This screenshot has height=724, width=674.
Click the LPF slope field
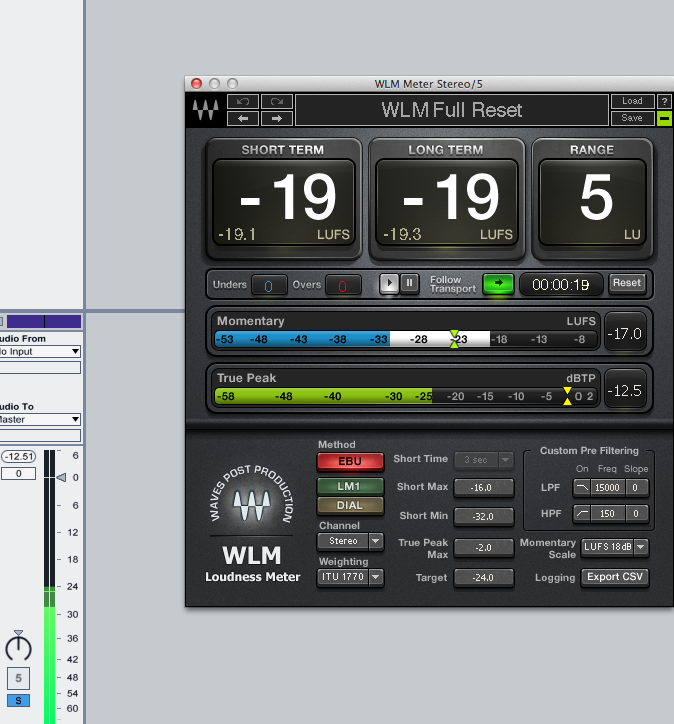pos(636,488)
